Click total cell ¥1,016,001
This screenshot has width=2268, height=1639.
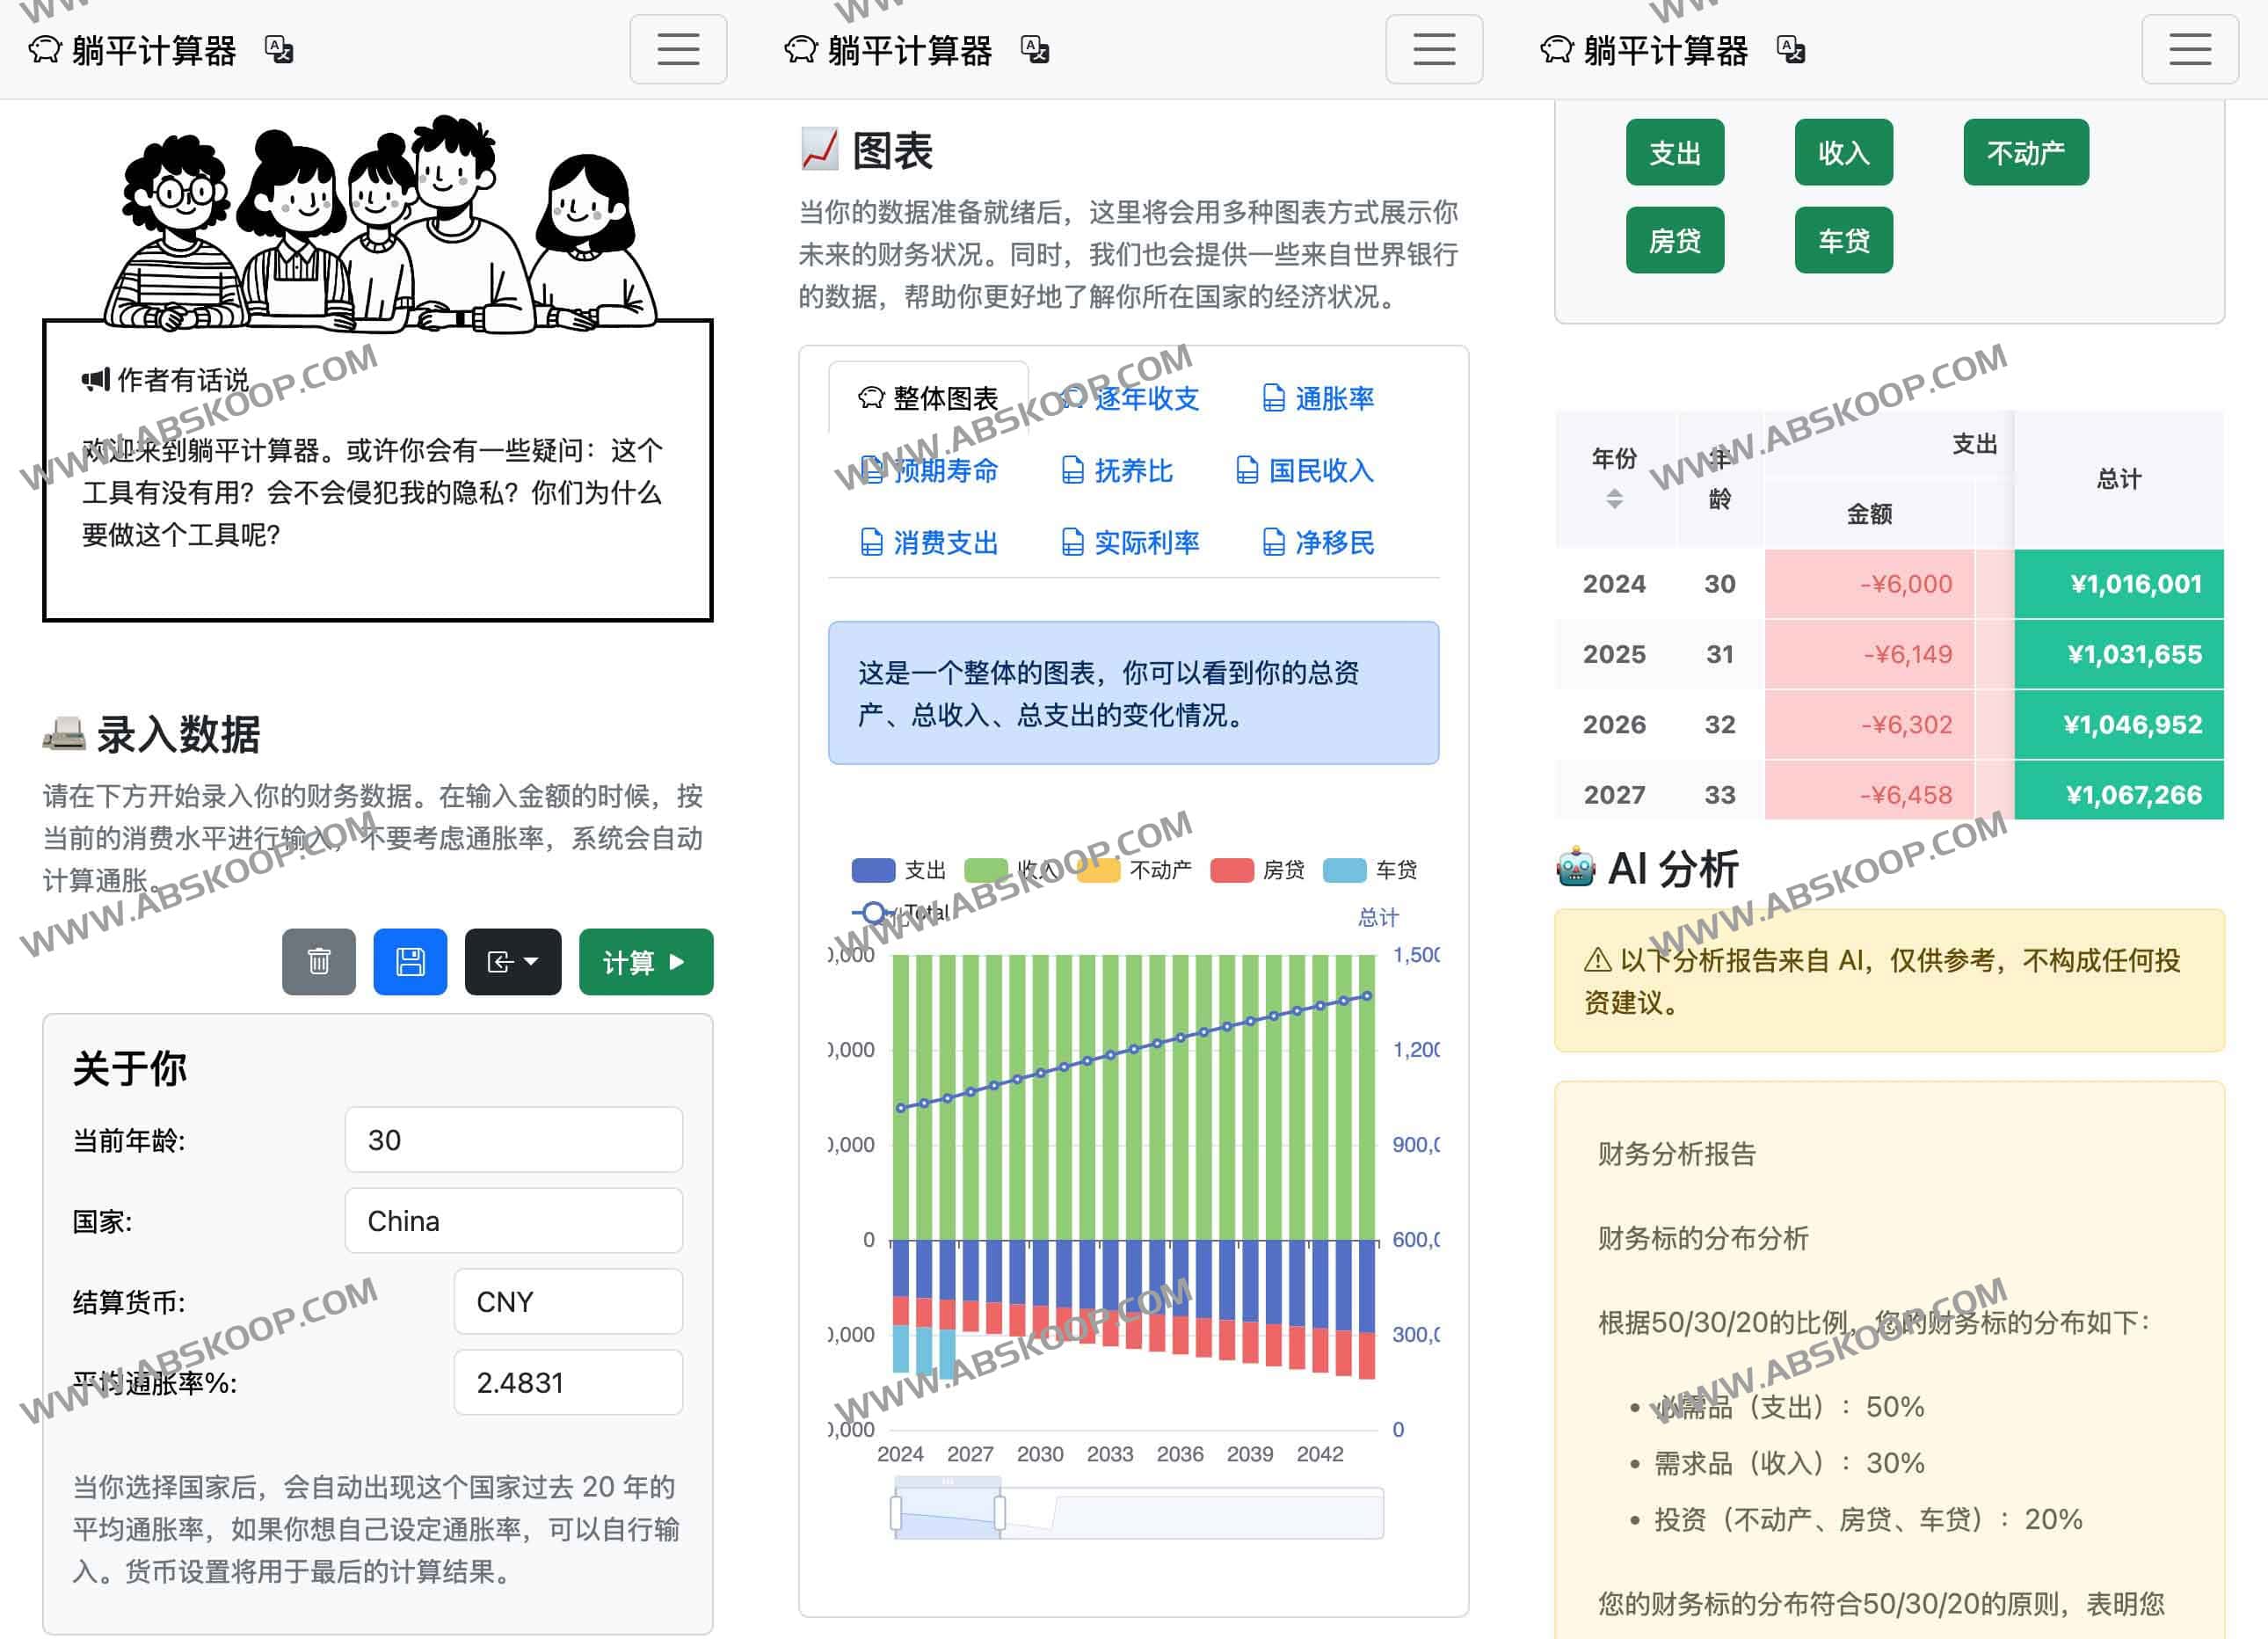click(2118, 584)
